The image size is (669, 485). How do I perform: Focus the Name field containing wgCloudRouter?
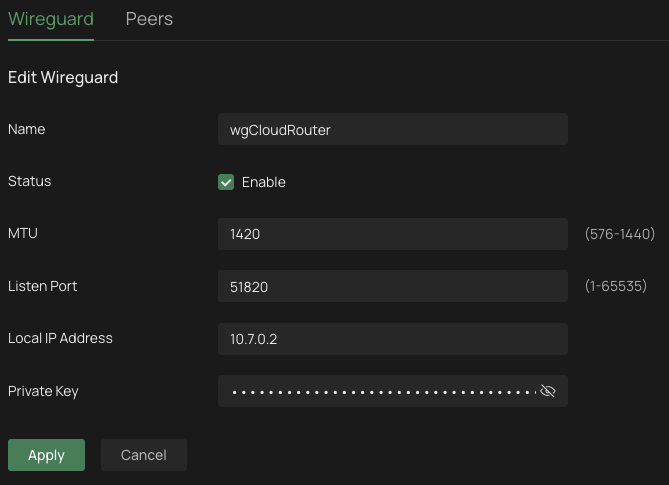click(392, 129)
